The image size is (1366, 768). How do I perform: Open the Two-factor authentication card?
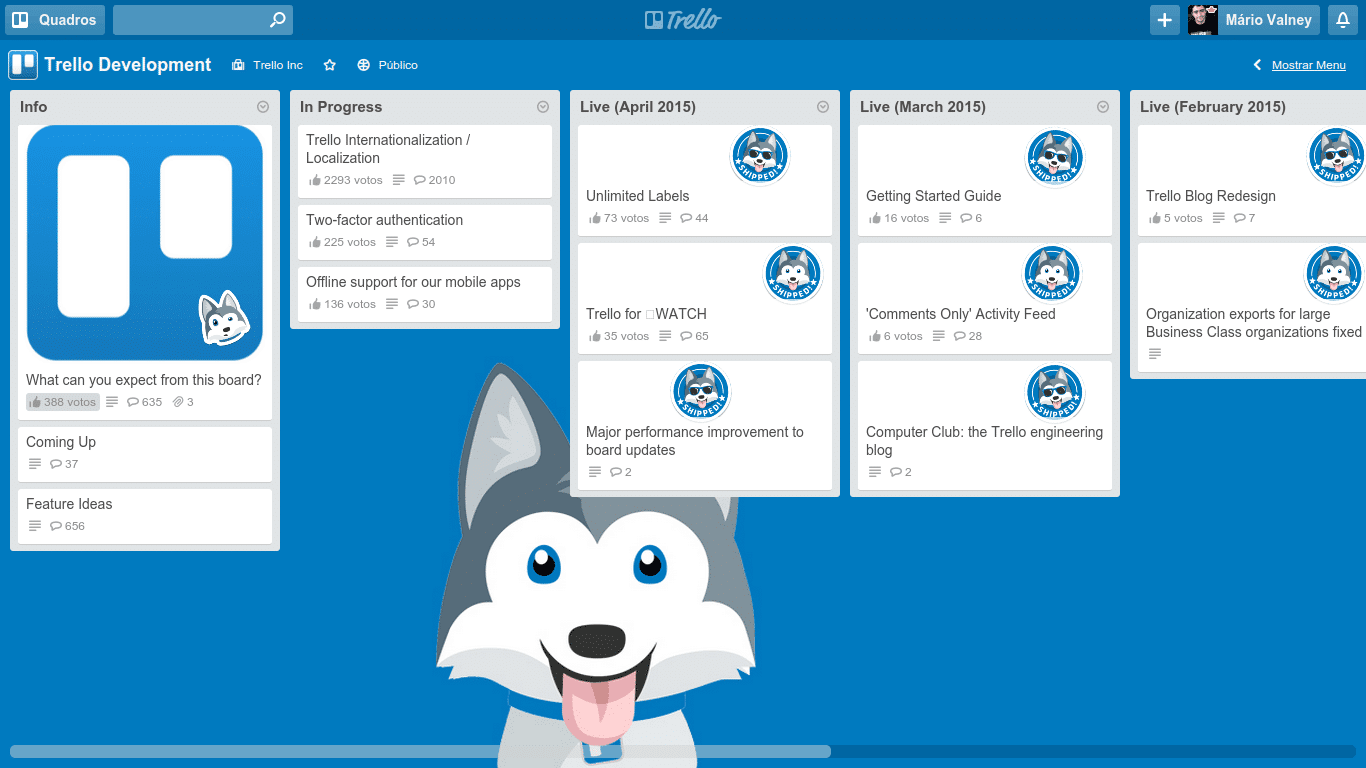coord(384,220)
